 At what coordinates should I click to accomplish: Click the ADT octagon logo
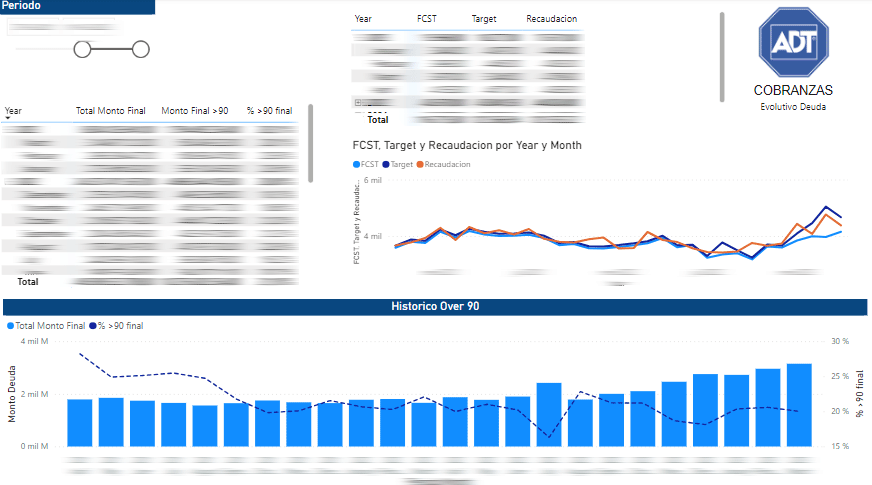[794, 42]
